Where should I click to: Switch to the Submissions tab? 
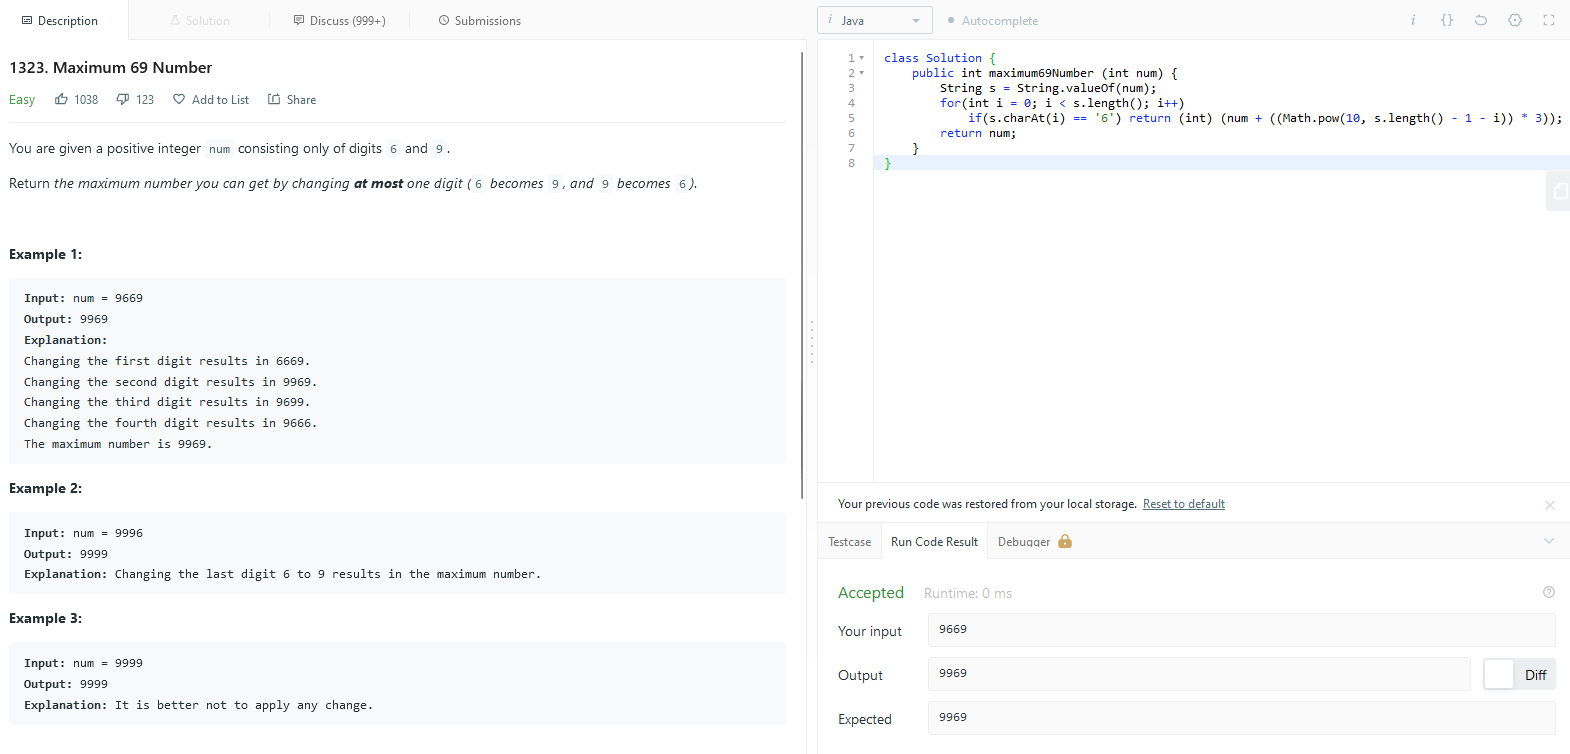479,20
